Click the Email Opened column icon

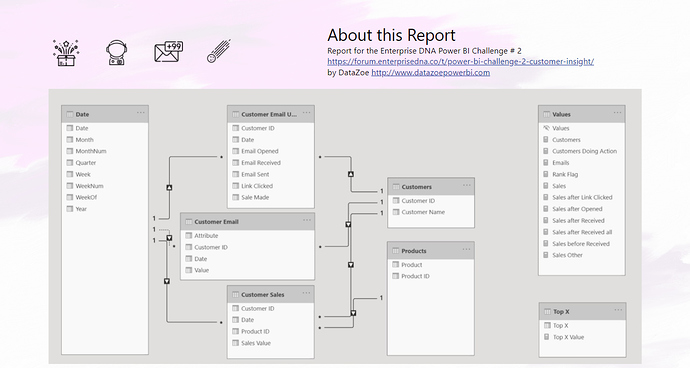click(235, 151)
